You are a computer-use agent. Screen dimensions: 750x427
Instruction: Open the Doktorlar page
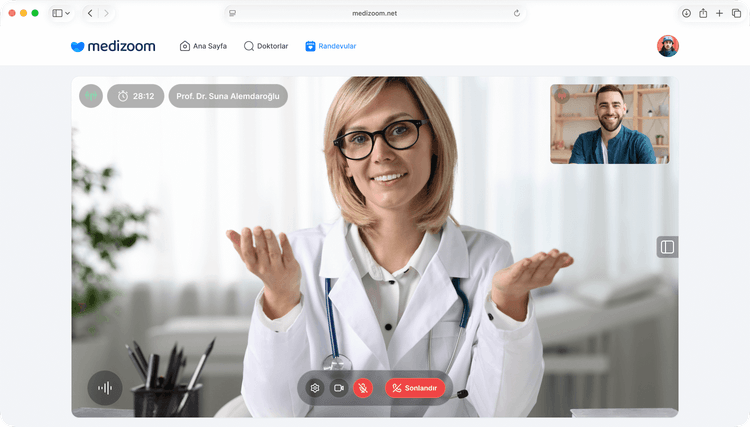click(266, 46)
